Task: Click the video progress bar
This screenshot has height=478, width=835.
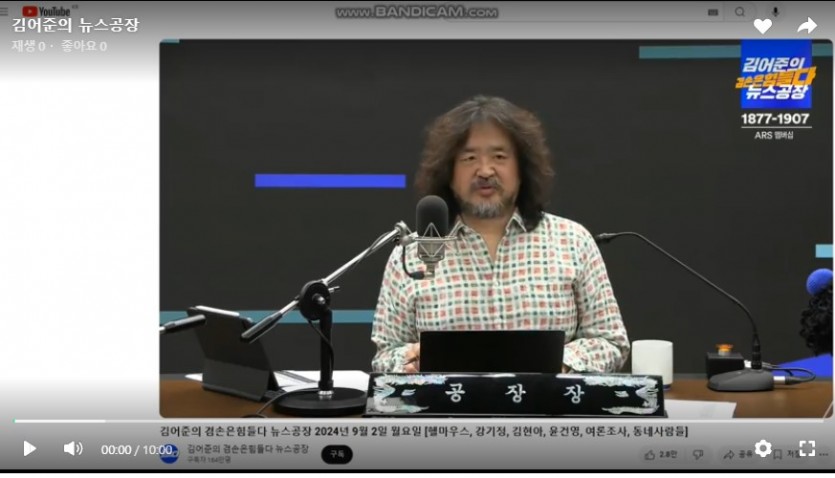Action: [419, 421]
